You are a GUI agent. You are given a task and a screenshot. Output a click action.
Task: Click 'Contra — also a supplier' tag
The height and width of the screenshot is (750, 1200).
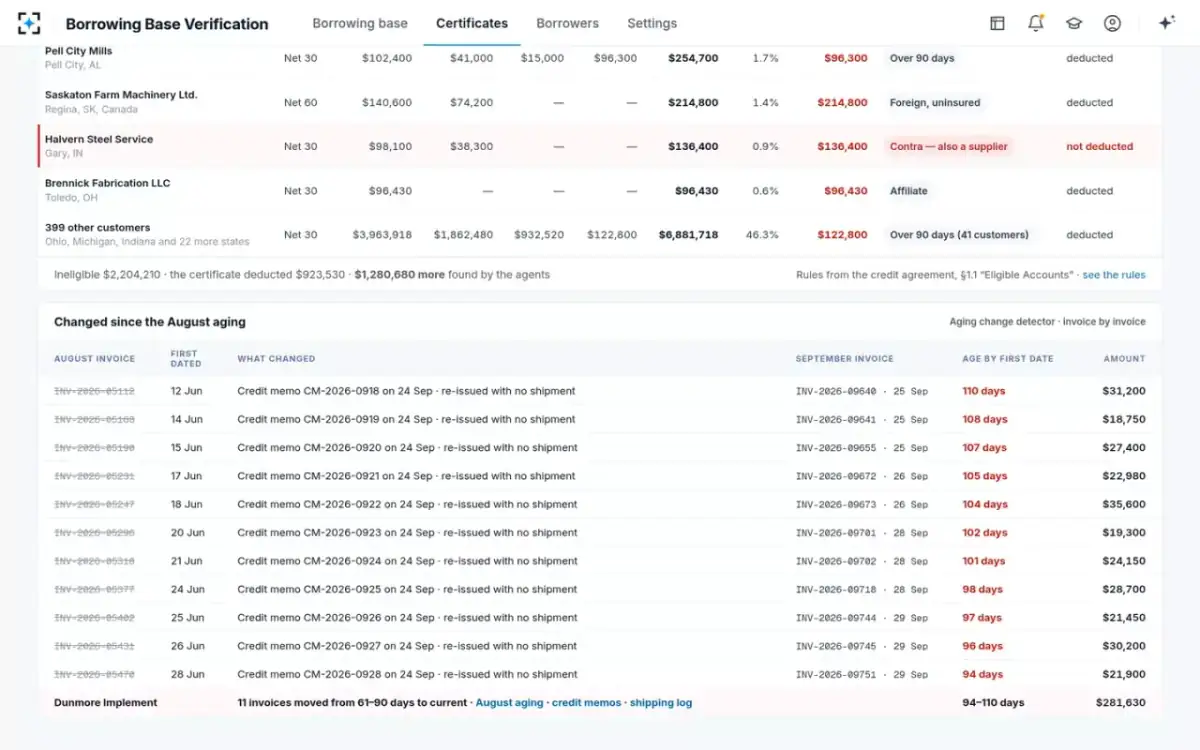point(949,146)
